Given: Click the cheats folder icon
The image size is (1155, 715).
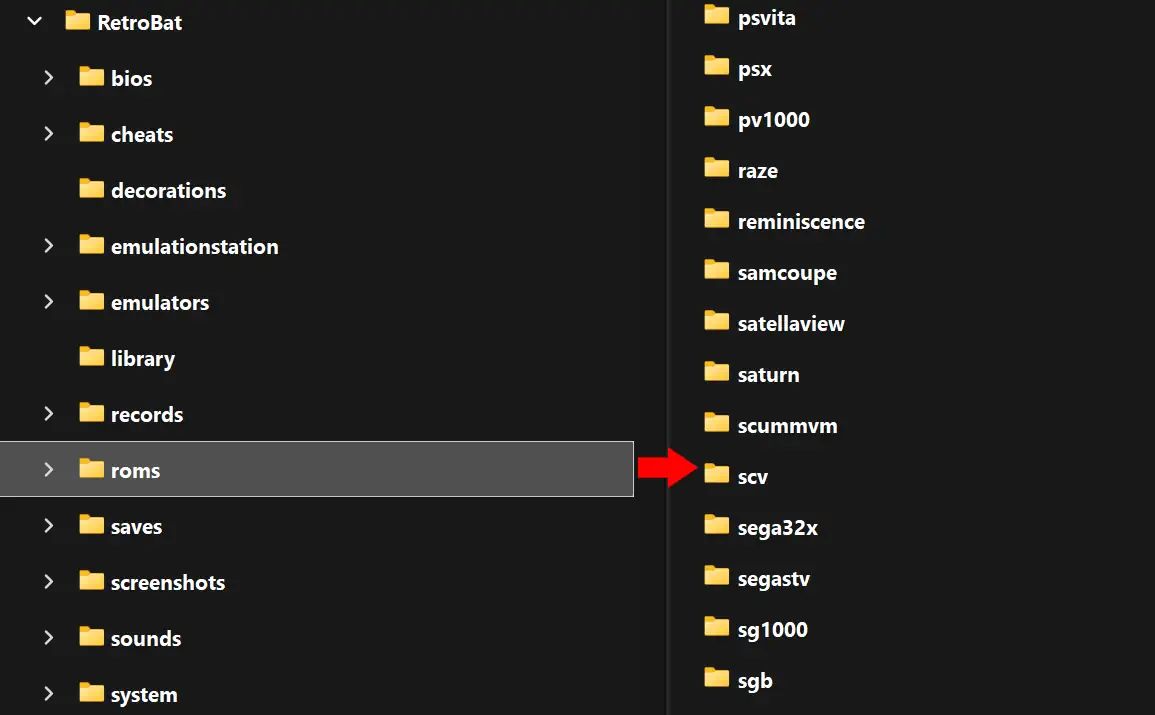Looking at the screenshot, I should click(x=91, y=133).
